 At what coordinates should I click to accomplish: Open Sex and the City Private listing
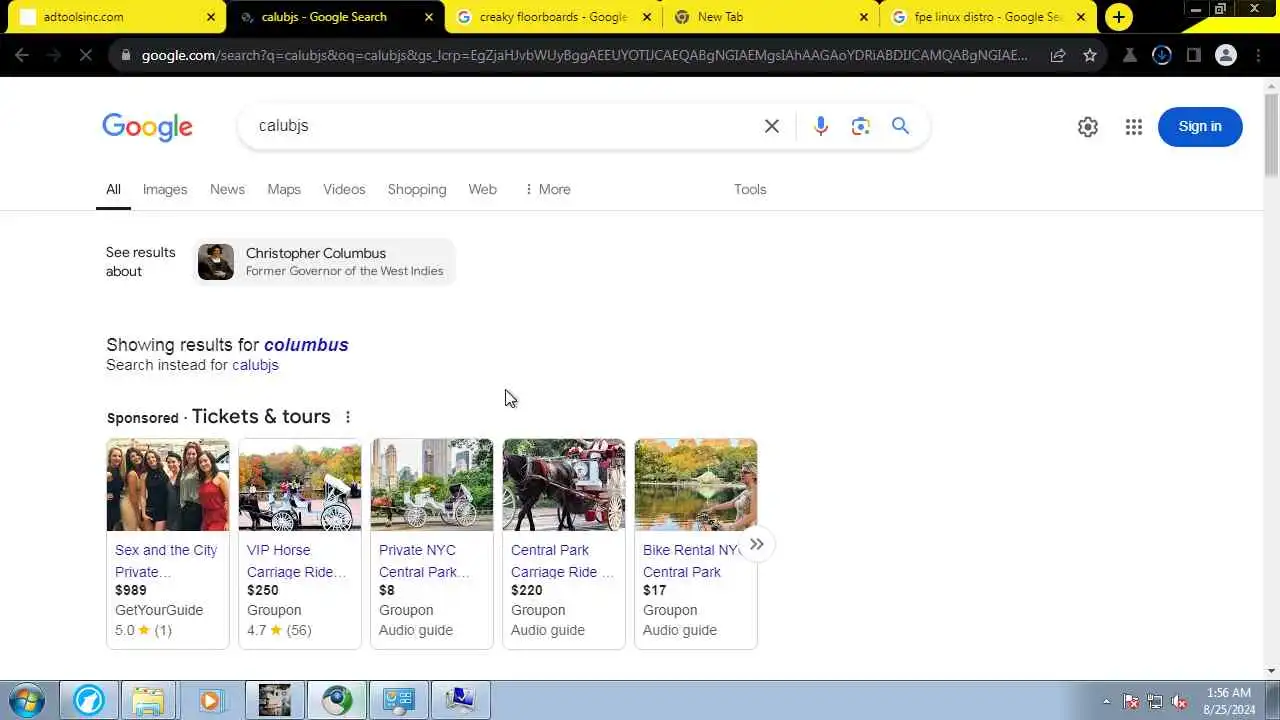tap(166, 561)
